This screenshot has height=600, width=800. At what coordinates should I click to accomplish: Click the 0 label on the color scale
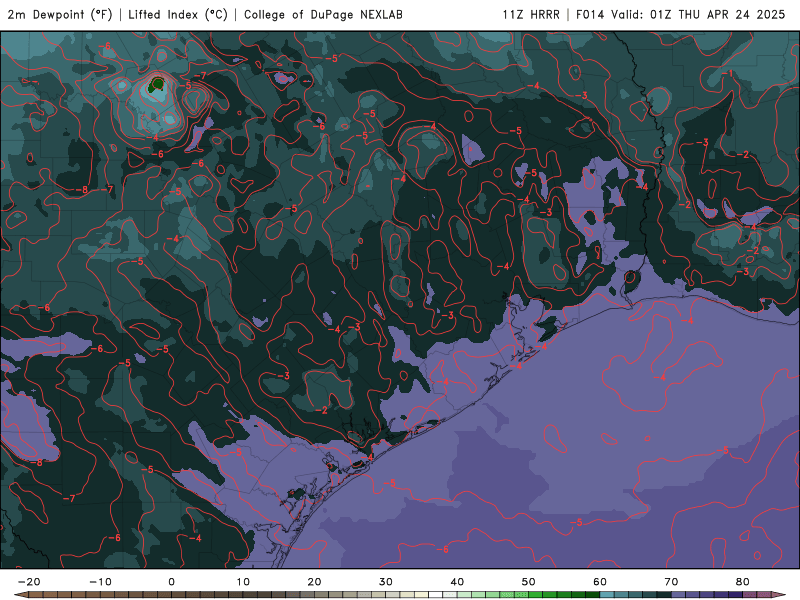(x=171, y=582)
